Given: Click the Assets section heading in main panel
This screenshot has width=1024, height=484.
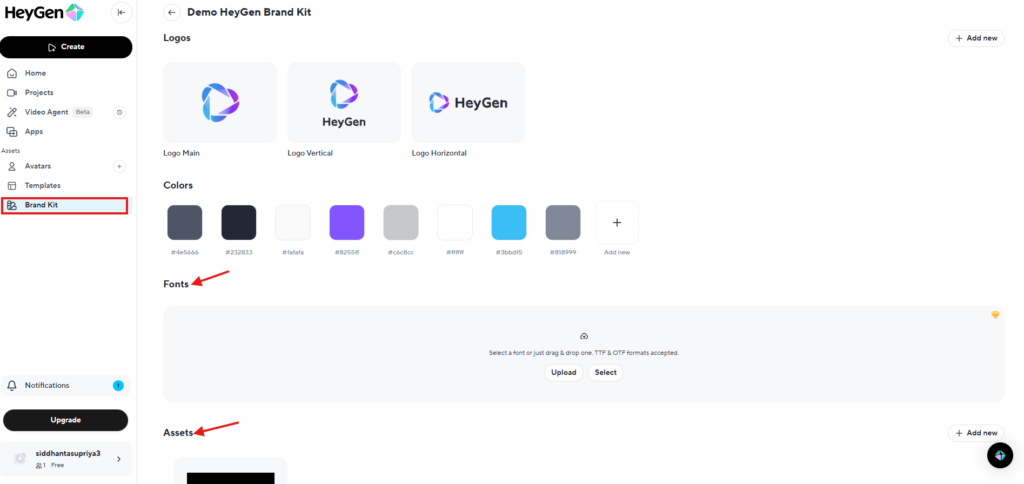Looking at the screenshot, I should click(178, 433).
